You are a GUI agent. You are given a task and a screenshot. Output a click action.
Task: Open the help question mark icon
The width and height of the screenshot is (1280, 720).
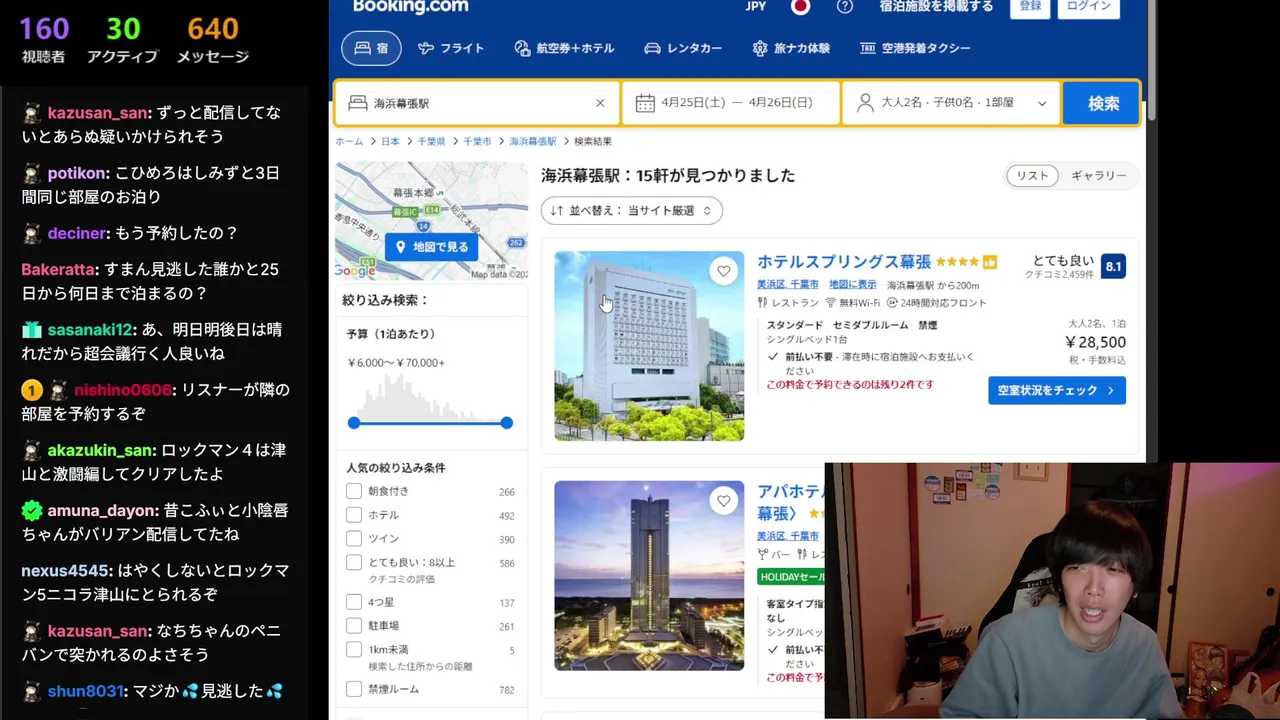click(845, 7)
